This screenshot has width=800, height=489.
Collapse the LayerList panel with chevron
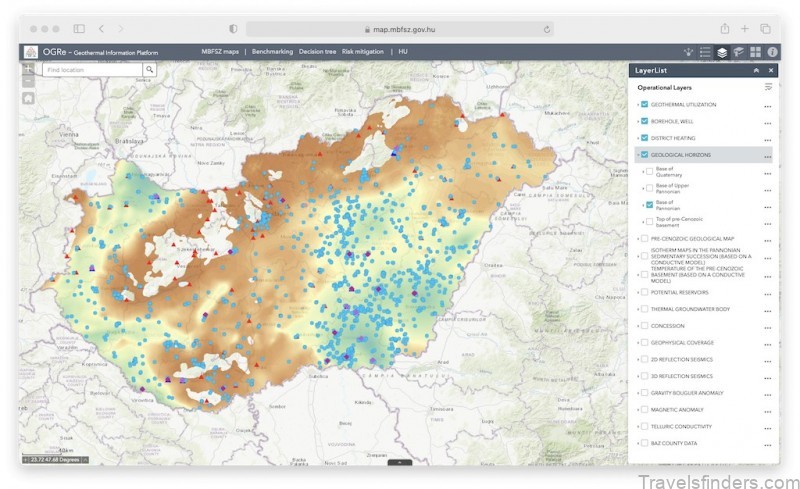[x=756, y=71]
